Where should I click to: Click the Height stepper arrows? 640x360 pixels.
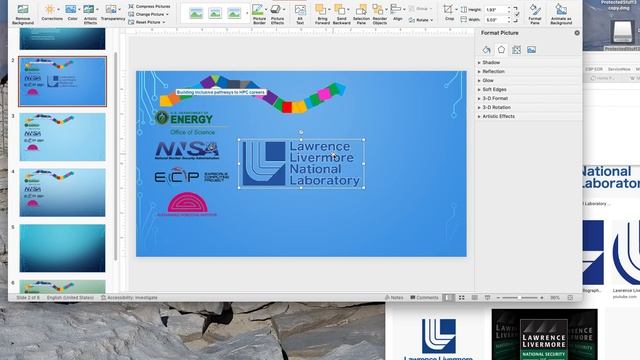[x=509, y=9]
